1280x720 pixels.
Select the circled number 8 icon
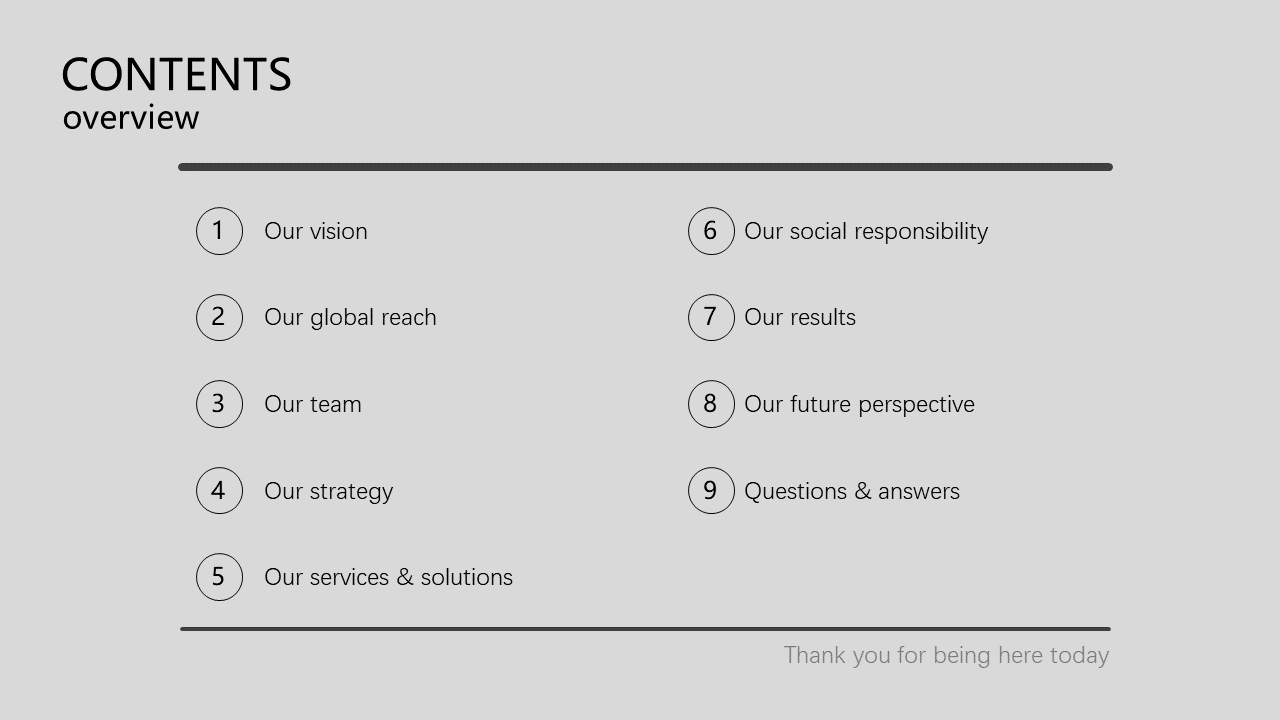(x=711, y=404)
